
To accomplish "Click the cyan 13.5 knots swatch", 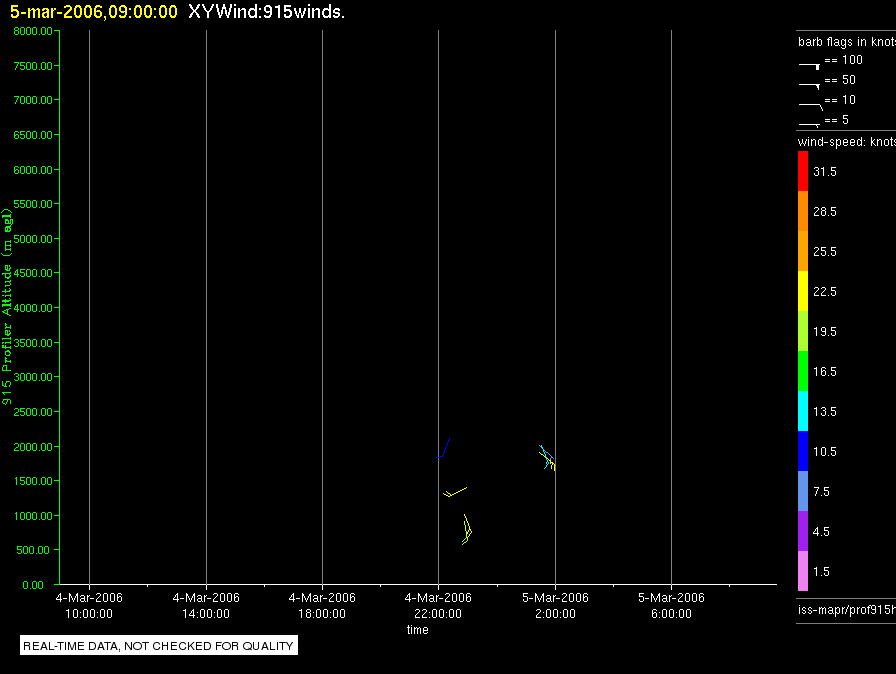I will [x=803, y=411].
